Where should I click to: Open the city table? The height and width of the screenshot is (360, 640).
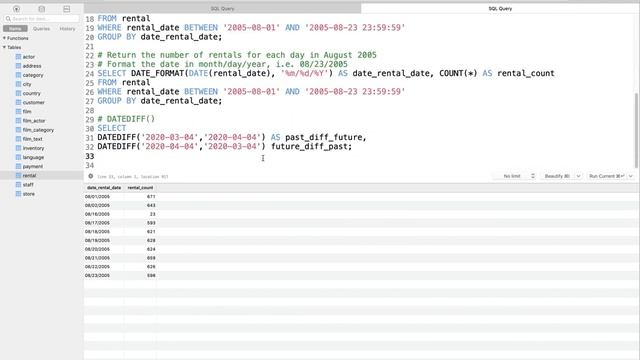coord(27,84)
